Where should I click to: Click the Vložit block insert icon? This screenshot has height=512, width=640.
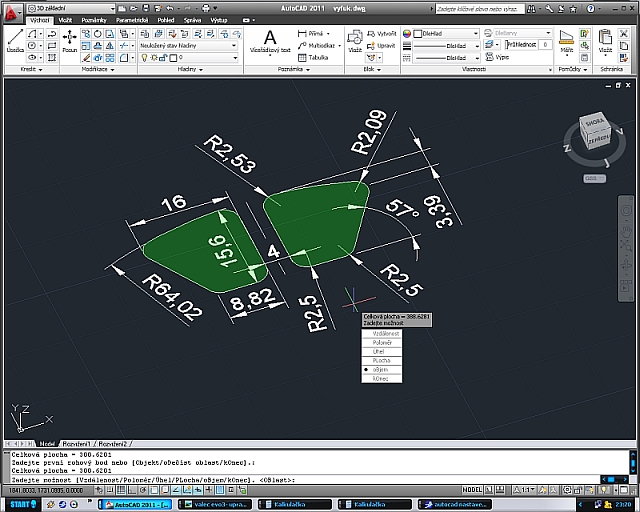[355, 41]
